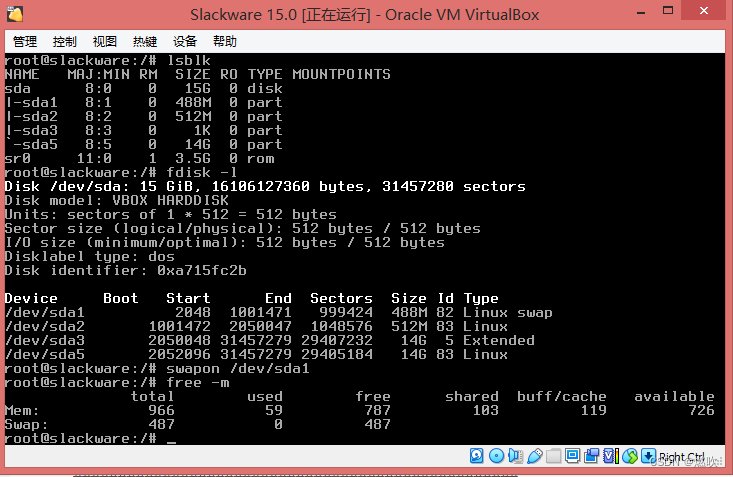Click the MOUNTPOINTS column header
733x477 pixels.
coord(341,74)
